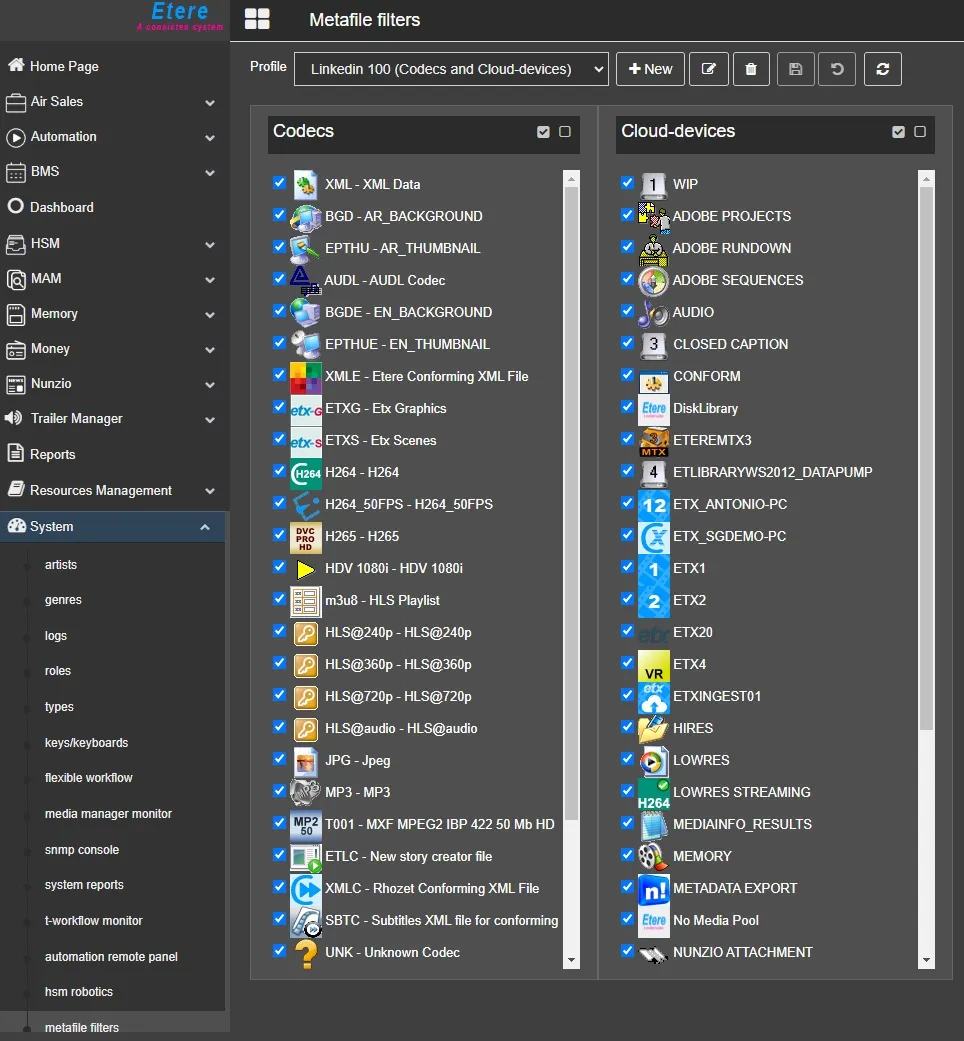
Task: Click the refresh icon in the toolbar
Action: [882, 69]
